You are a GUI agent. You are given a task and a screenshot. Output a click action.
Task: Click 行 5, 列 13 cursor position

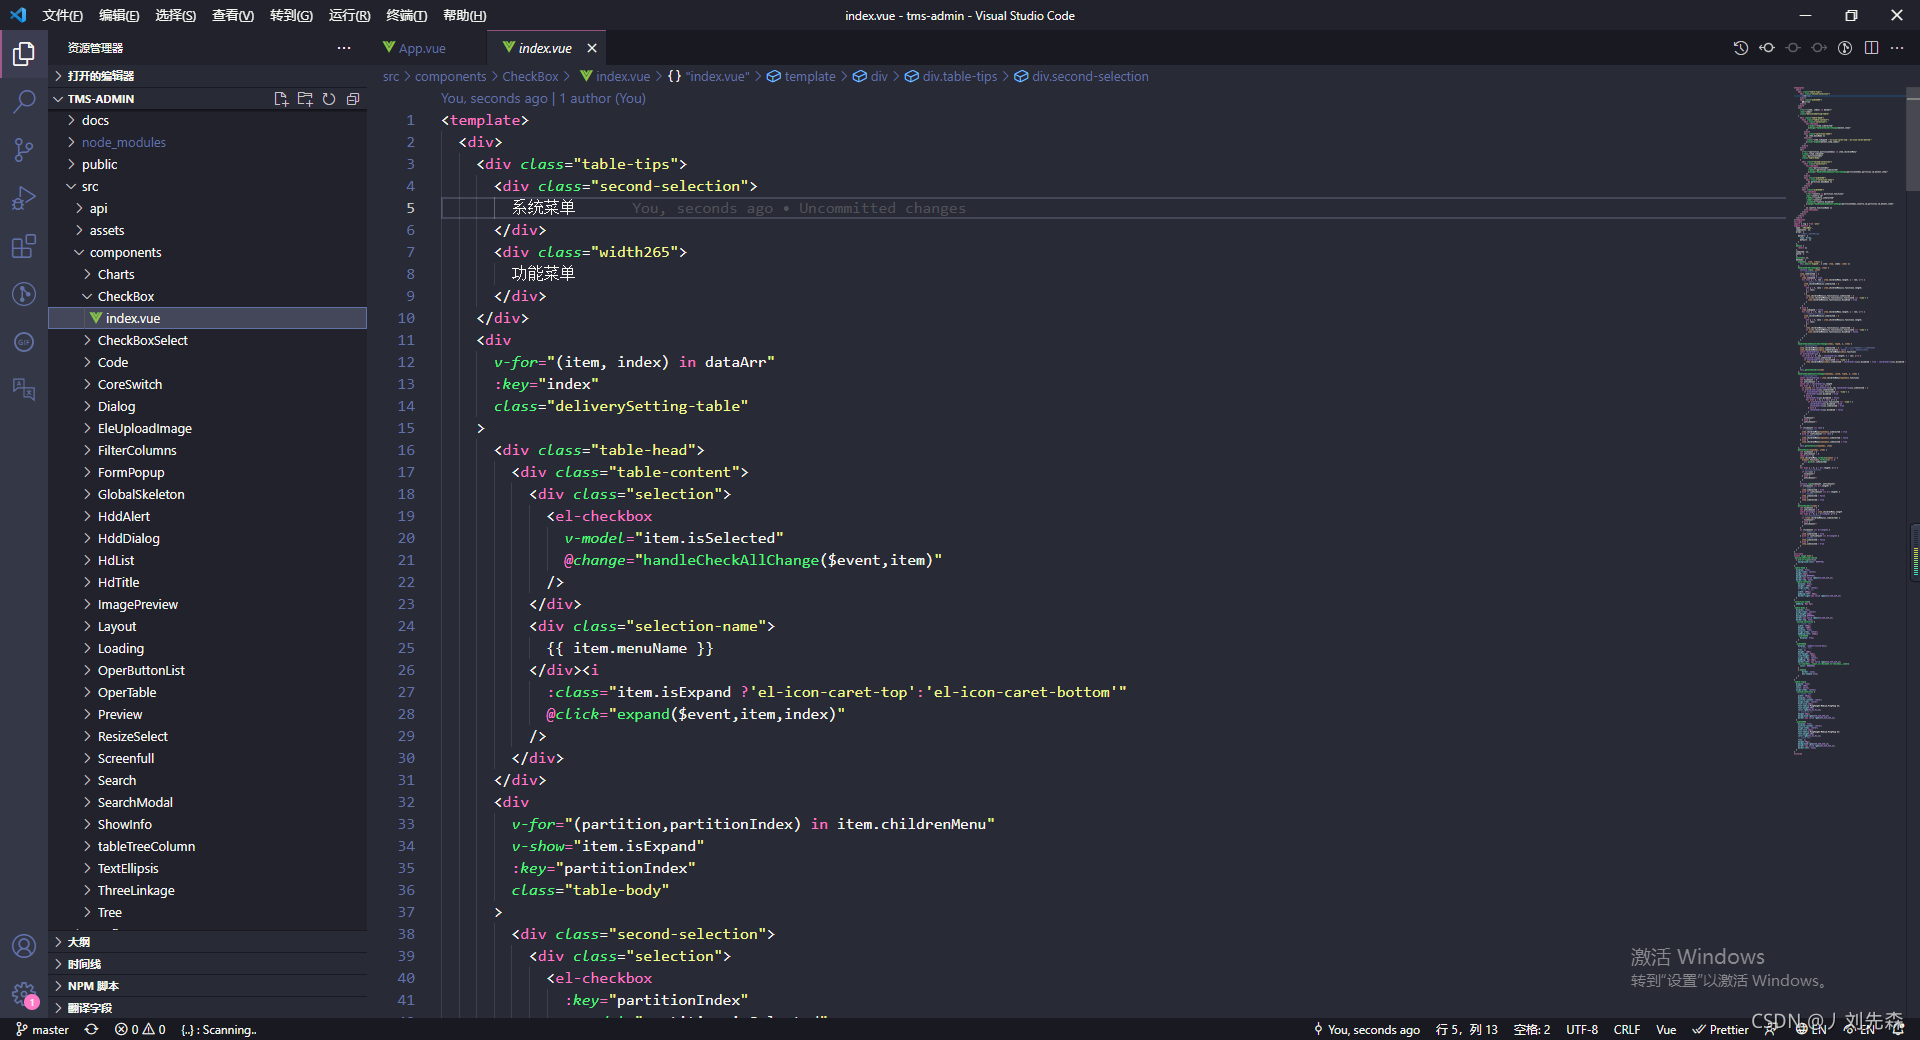1466,1029
